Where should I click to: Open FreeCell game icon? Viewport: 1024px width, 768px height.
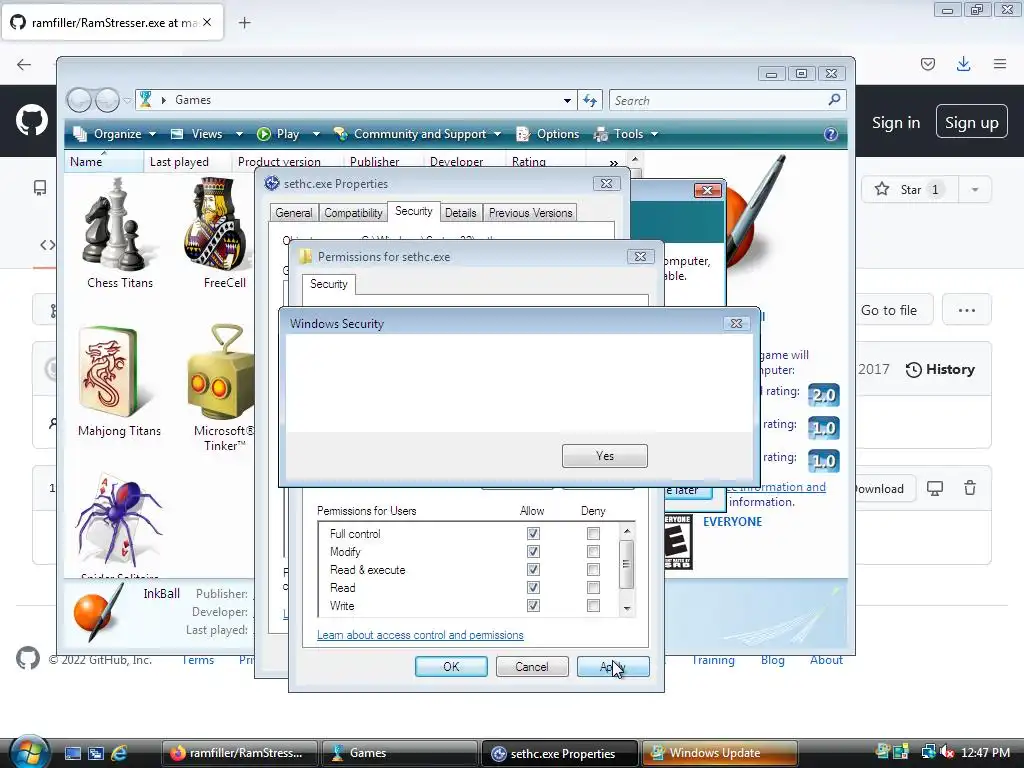(218, 224)
